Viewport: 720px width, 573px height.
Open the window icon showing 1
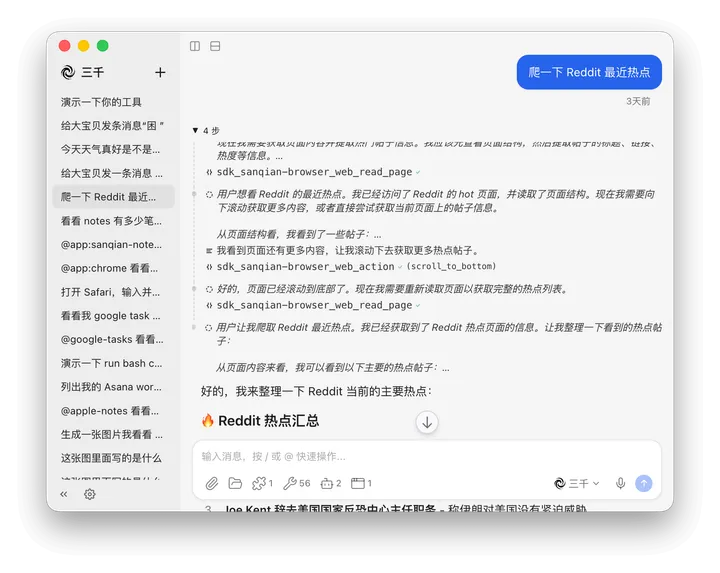(361, 483)
